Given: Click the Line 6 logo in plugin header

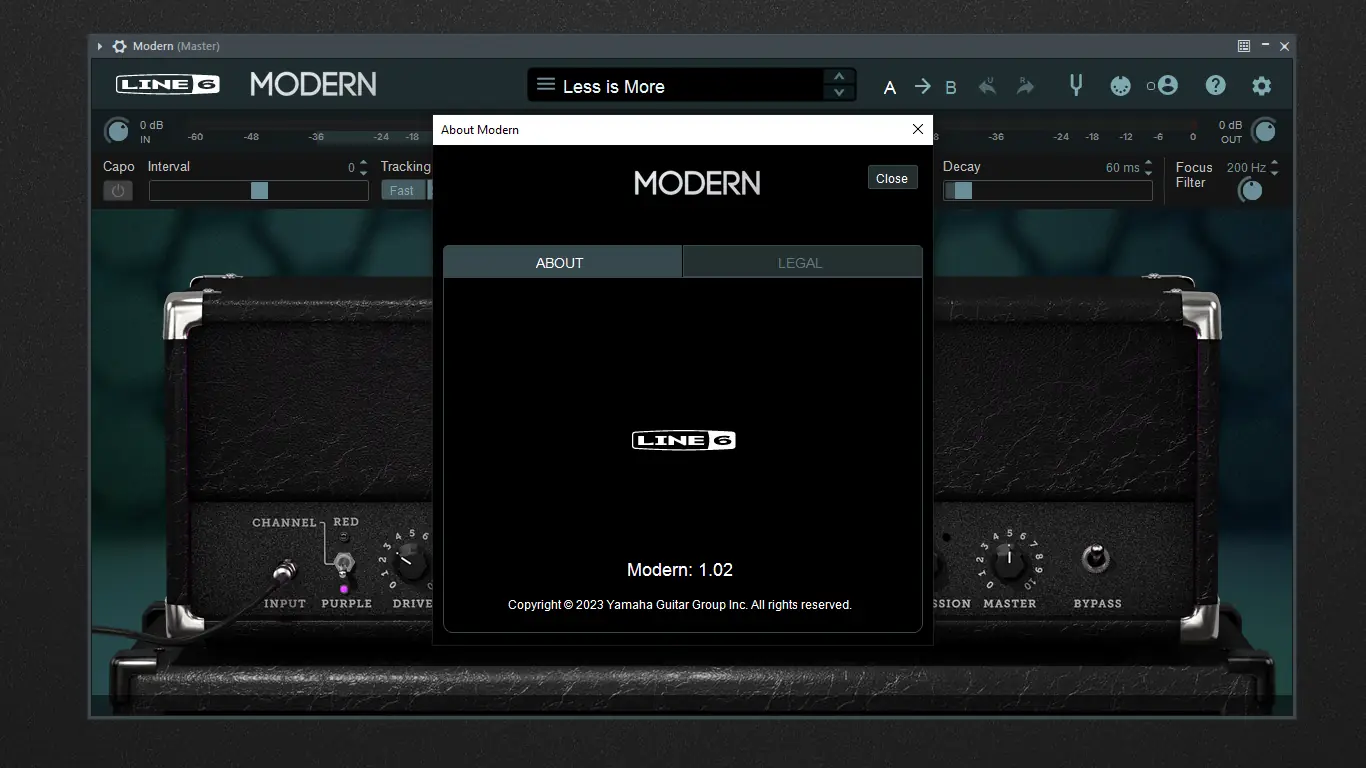Looking at the screenshot, I should [x=168, y=85].
